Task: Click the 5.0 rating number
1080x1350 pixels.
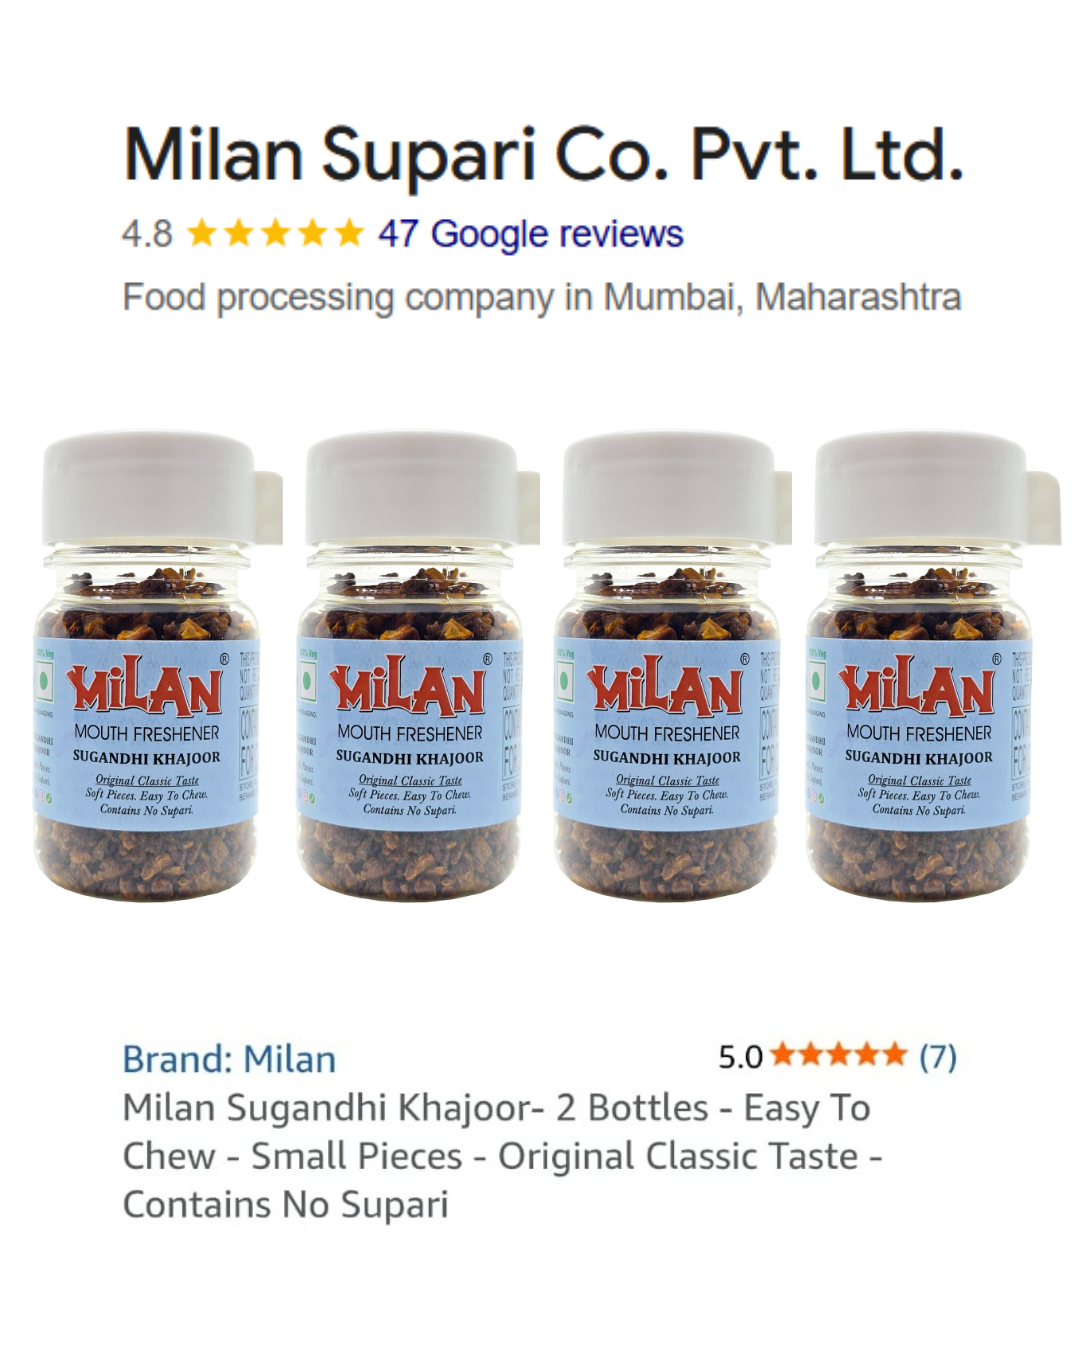Action: point(740,1056)
